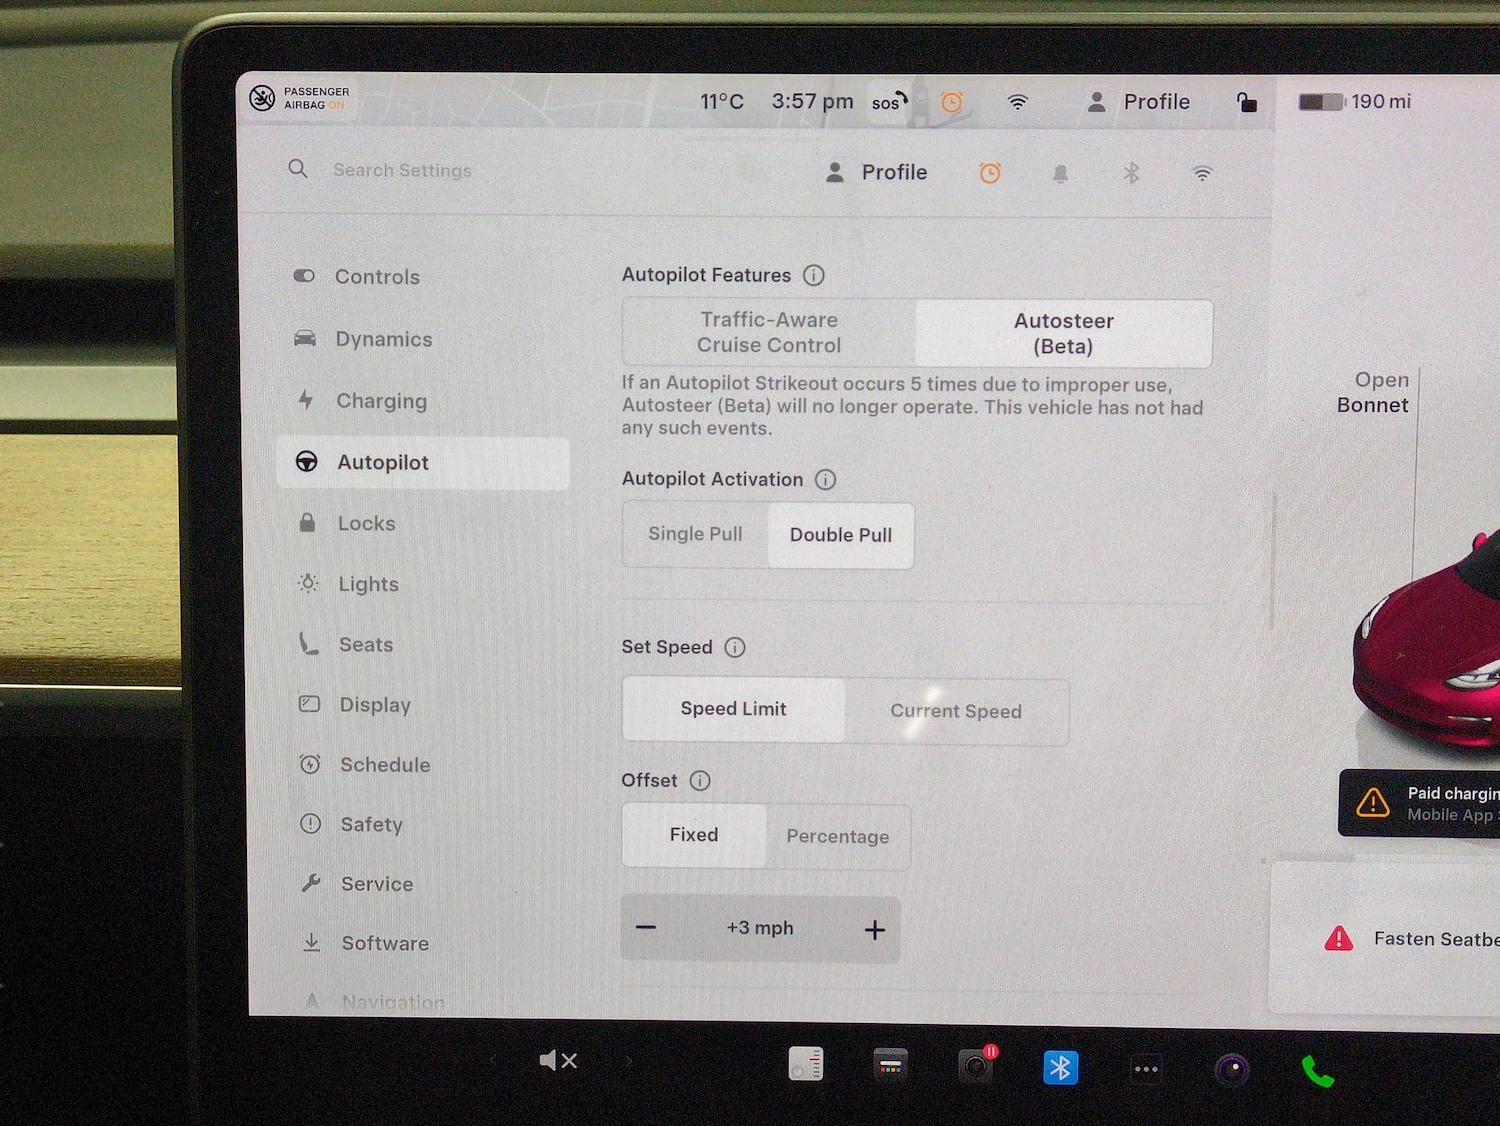Choose Percentage offset type
The height and width of the screenshot is (1126, 1500).
pos(837,837)
